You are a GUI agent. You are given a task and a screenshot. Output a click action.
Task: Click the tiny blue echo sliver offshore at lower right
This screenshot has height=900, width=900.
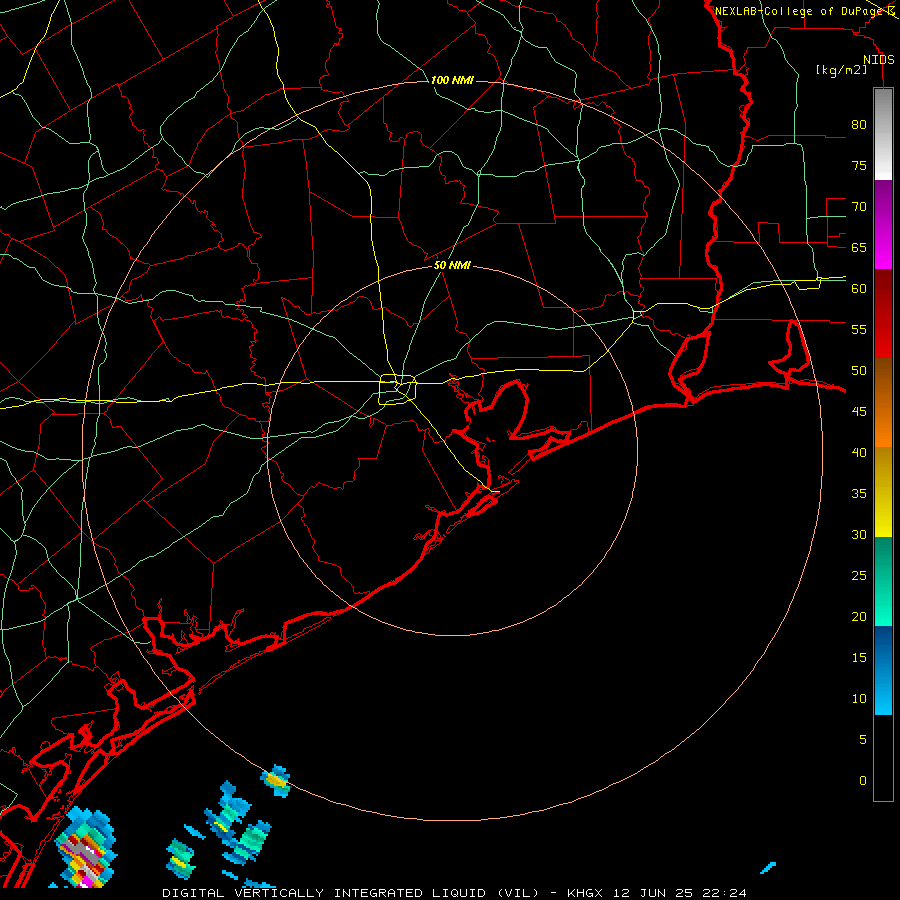pos(768,867)
